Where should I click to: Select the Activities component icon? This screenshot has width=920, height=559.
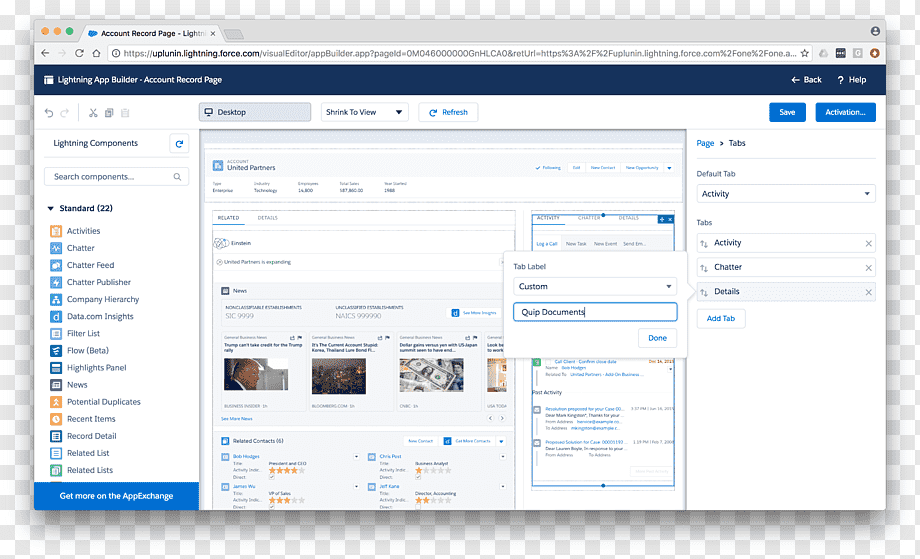click(x=56, y=231)
